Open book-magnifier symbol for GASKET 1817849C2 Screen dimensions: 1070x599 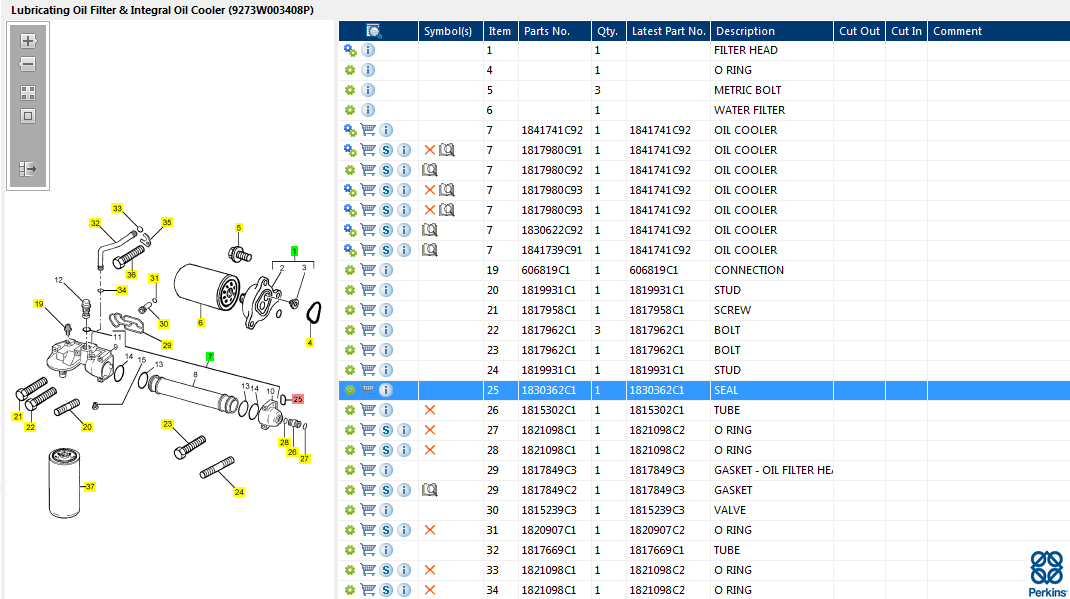click(x=430, y=490)
